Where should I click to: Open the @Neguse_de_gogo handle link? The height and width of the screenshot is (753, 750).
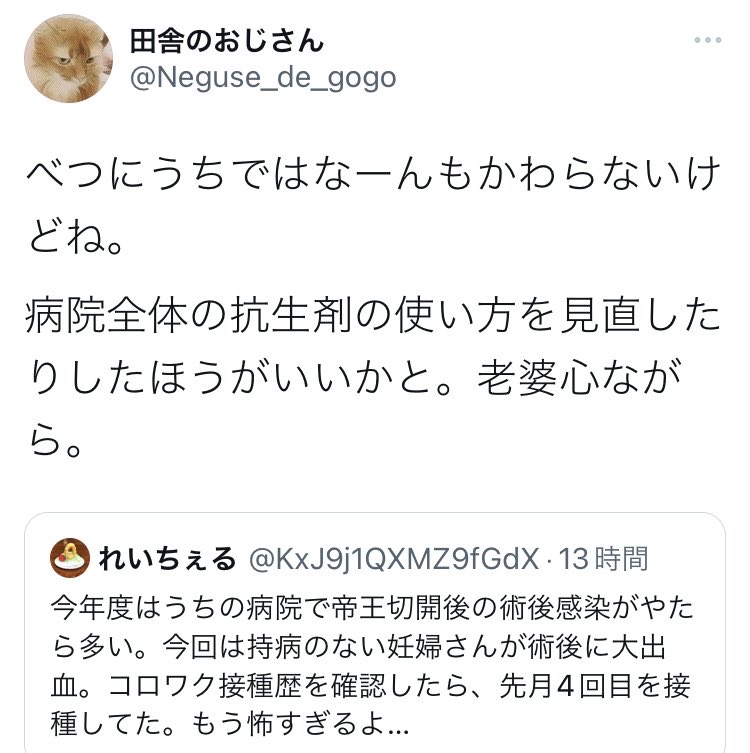click(263, 78)
